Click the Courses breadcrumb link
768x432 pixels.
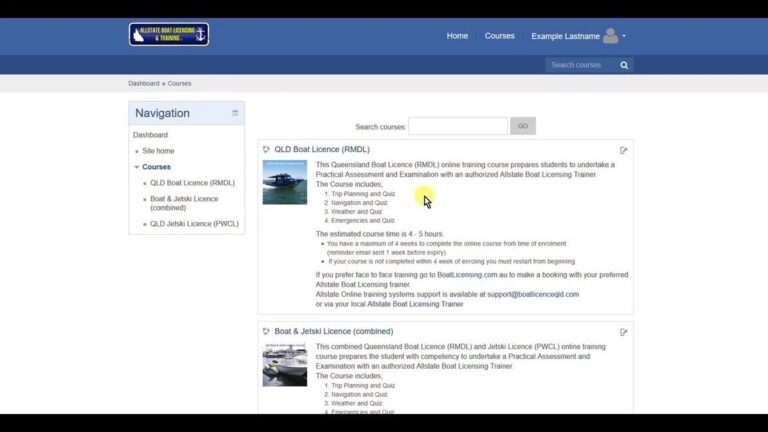click(x=179, y=83)
